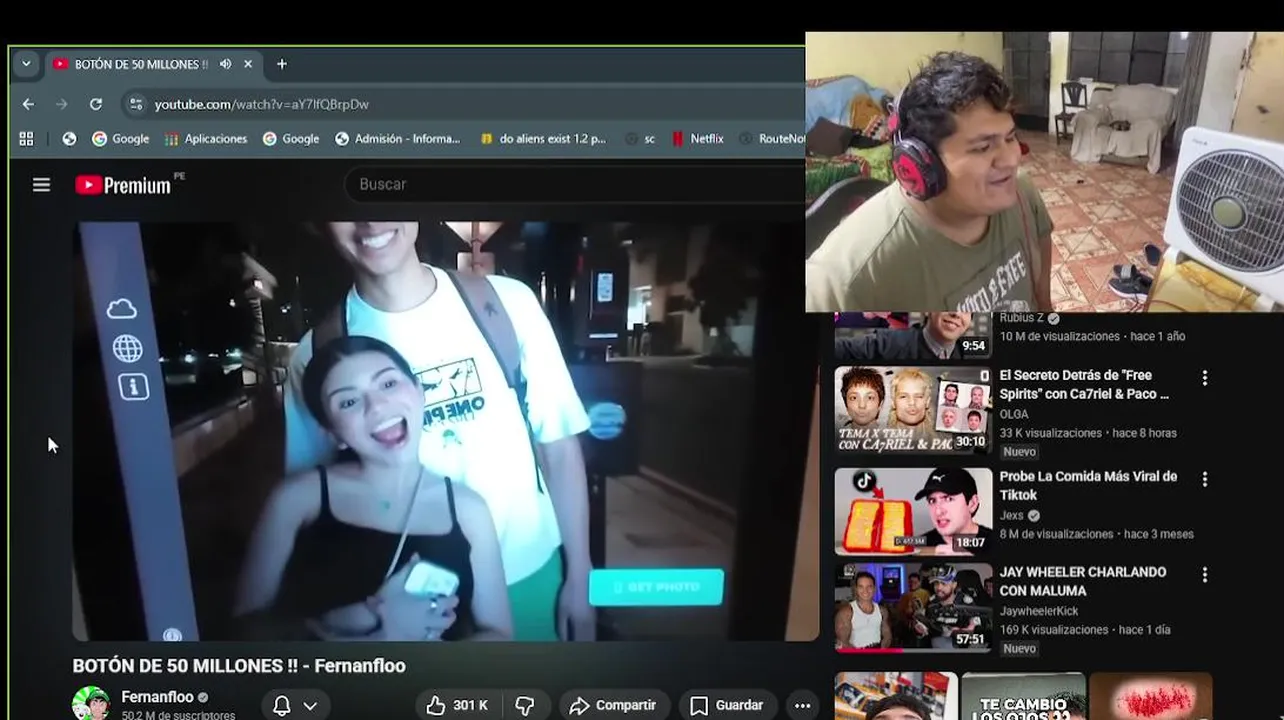The height and width of the screenshot is (720, 1284).
Task: Open the Aplicaciones bookmark
Action: pos(206,139)
